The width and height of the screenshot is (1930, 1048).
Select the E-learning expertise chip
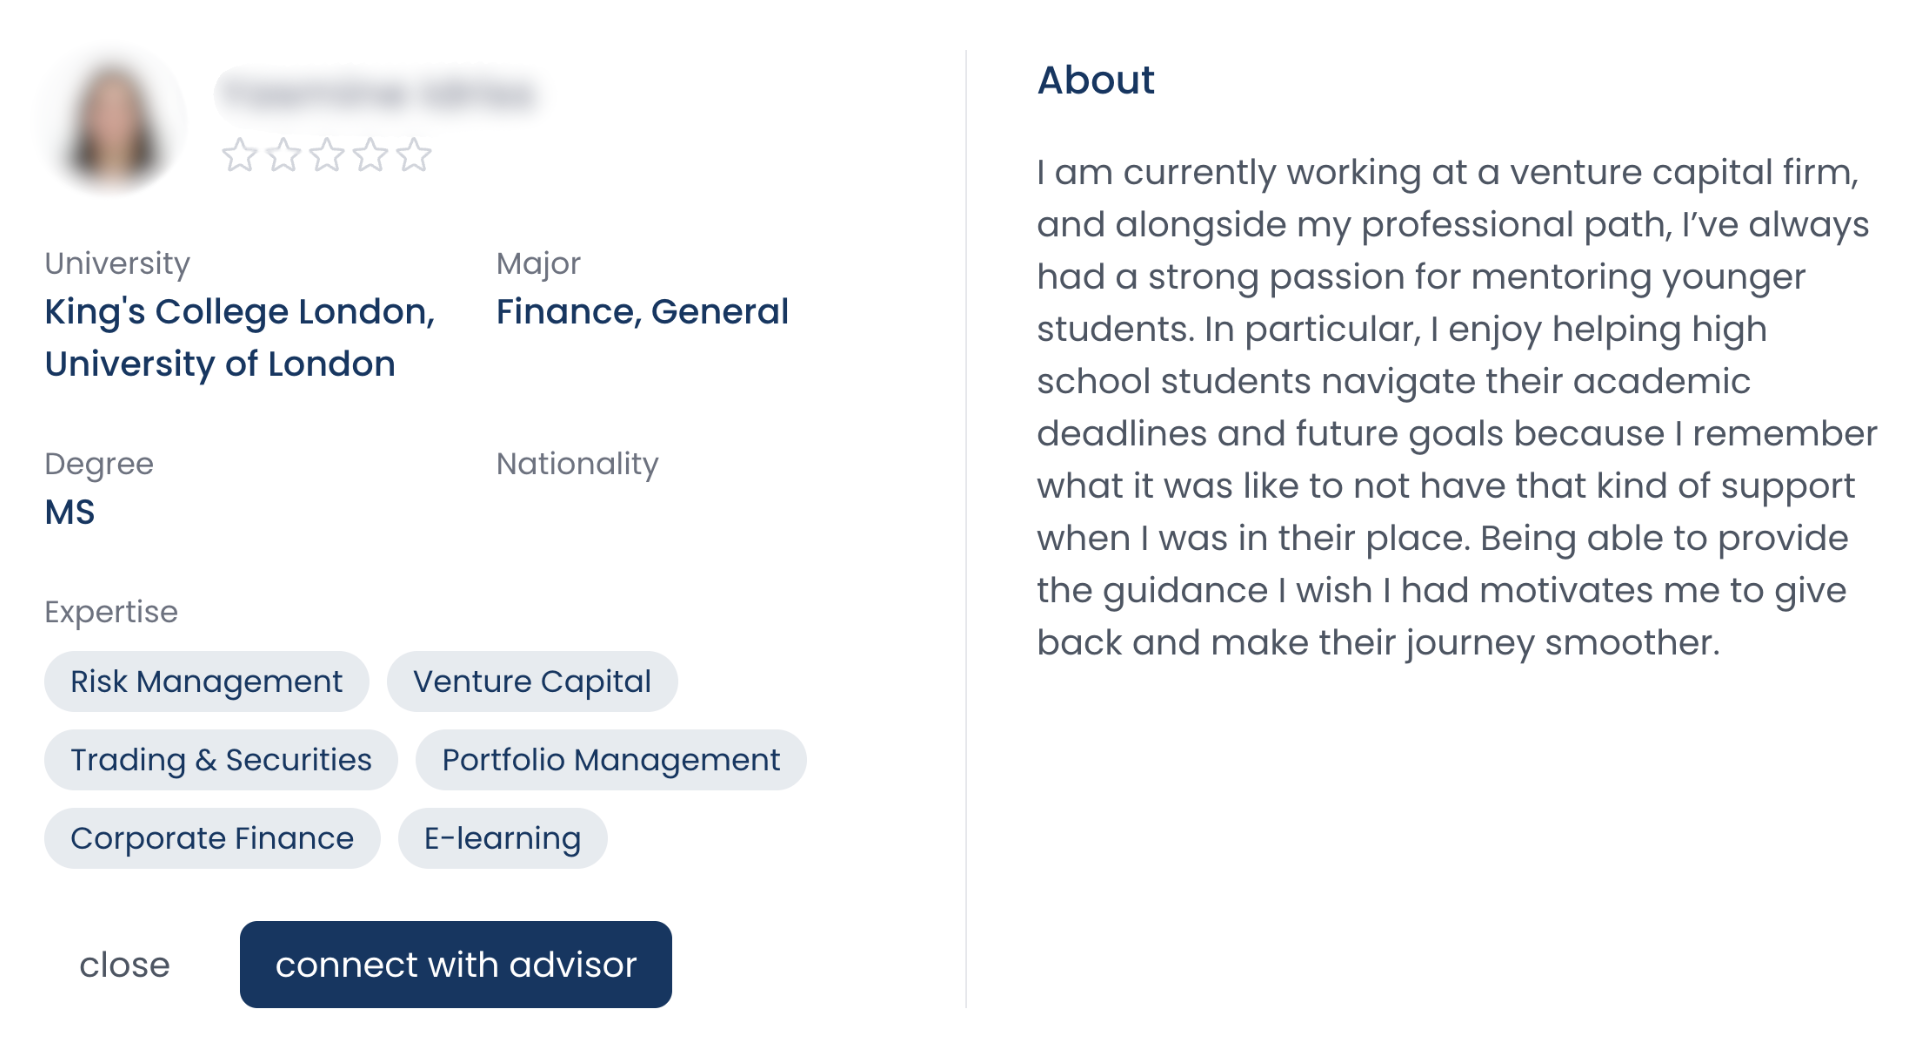pos(501,838)
